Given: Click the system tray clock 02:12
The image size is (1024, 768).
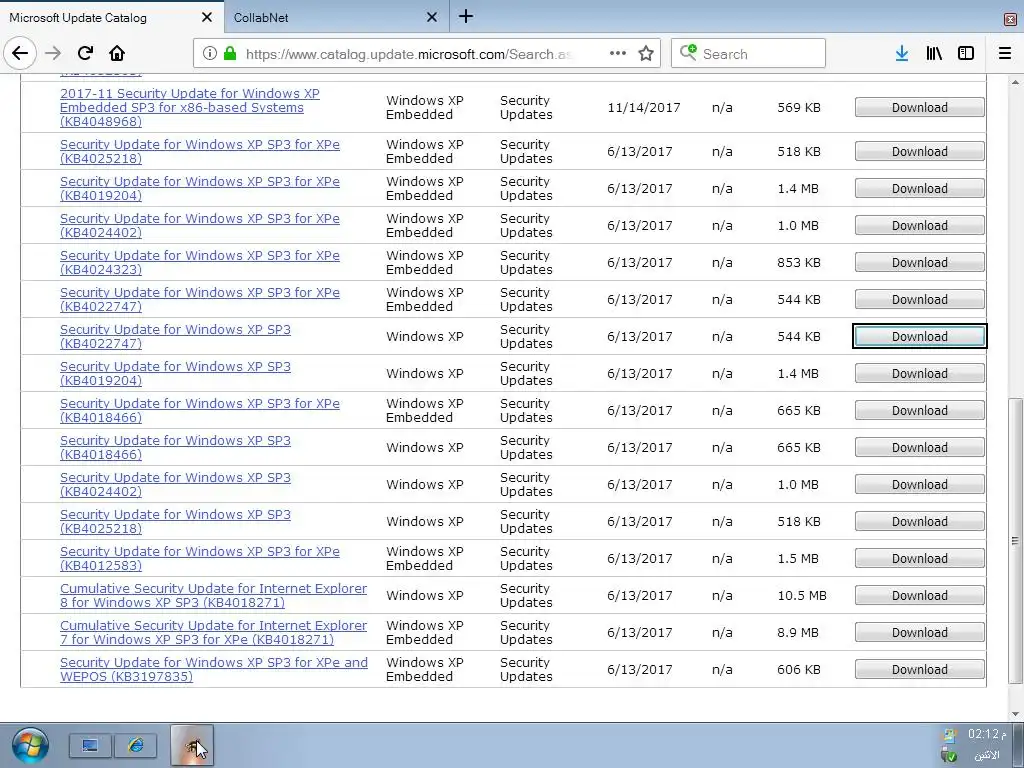Looking at the screenshot, I should [986, 734].
